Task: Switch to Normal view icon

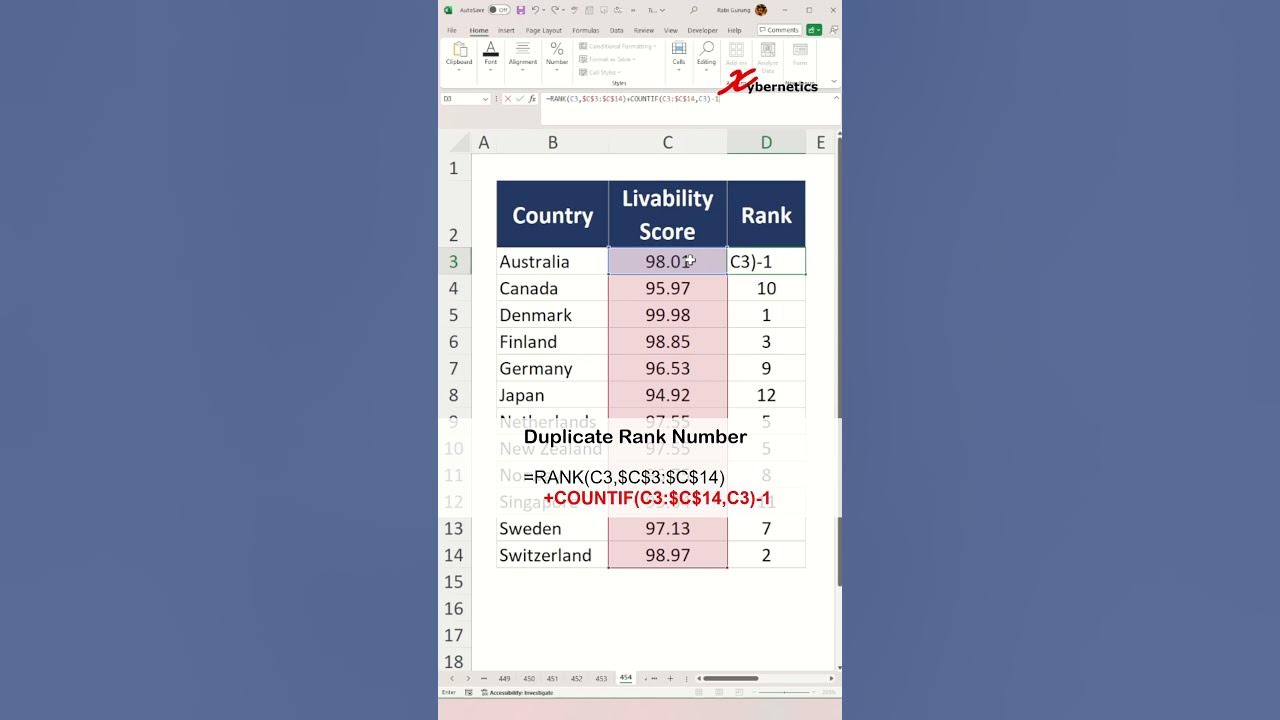Action: pos(701,692)
